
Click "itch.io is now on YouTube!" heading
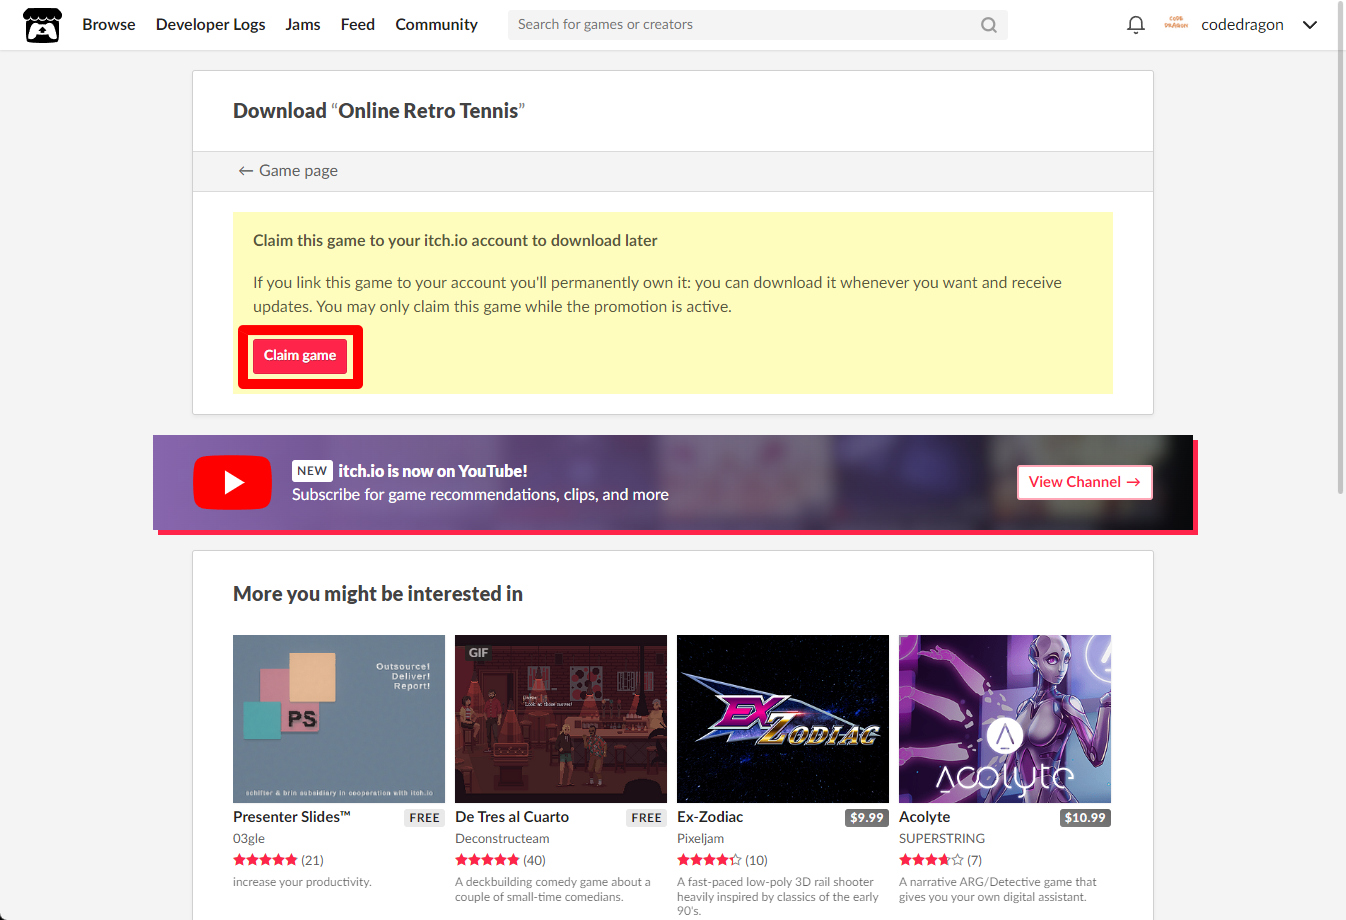pos(433,471)
